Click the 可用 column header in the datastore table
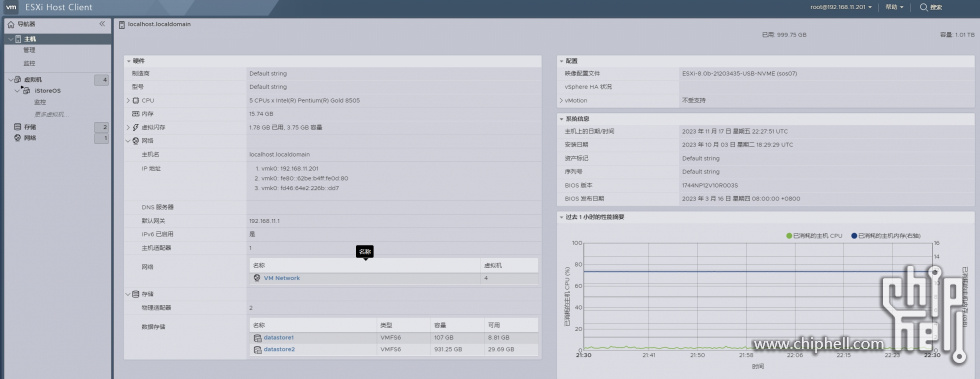This screenshot has width=980, height=379. point(511,325)
